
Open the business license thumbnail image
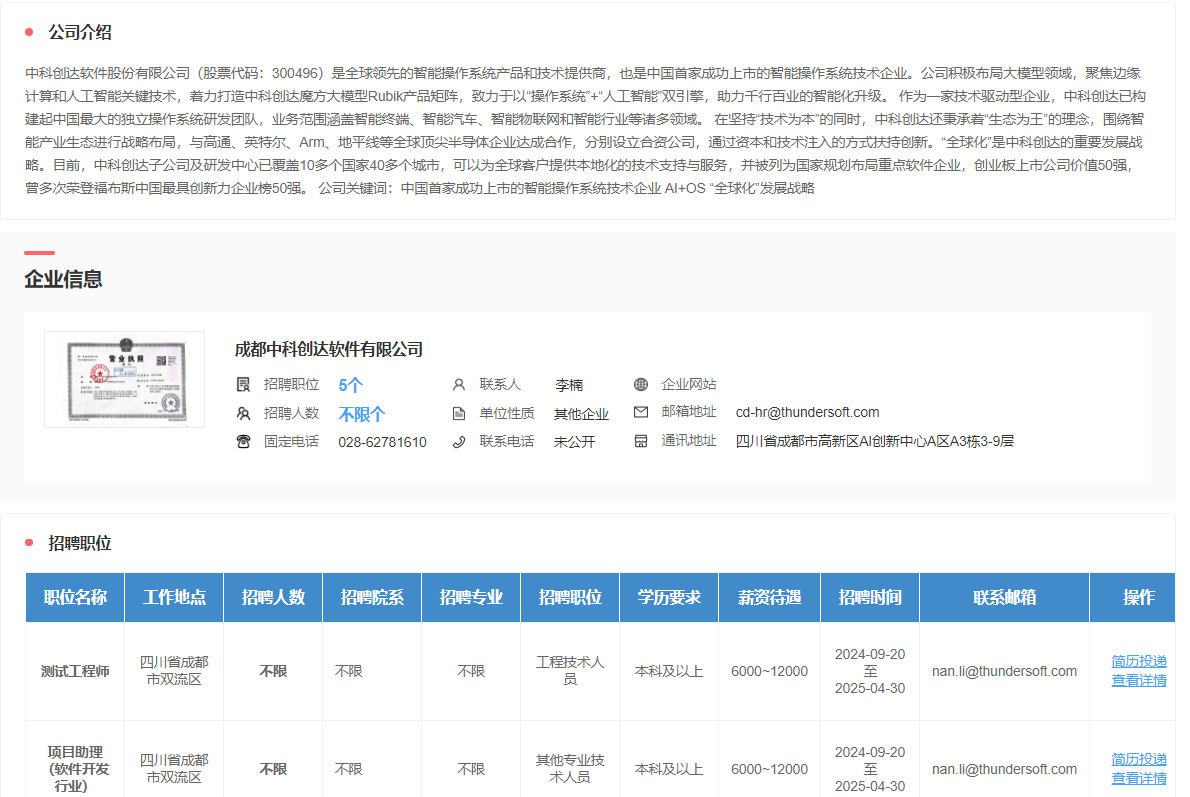(124, 380)
